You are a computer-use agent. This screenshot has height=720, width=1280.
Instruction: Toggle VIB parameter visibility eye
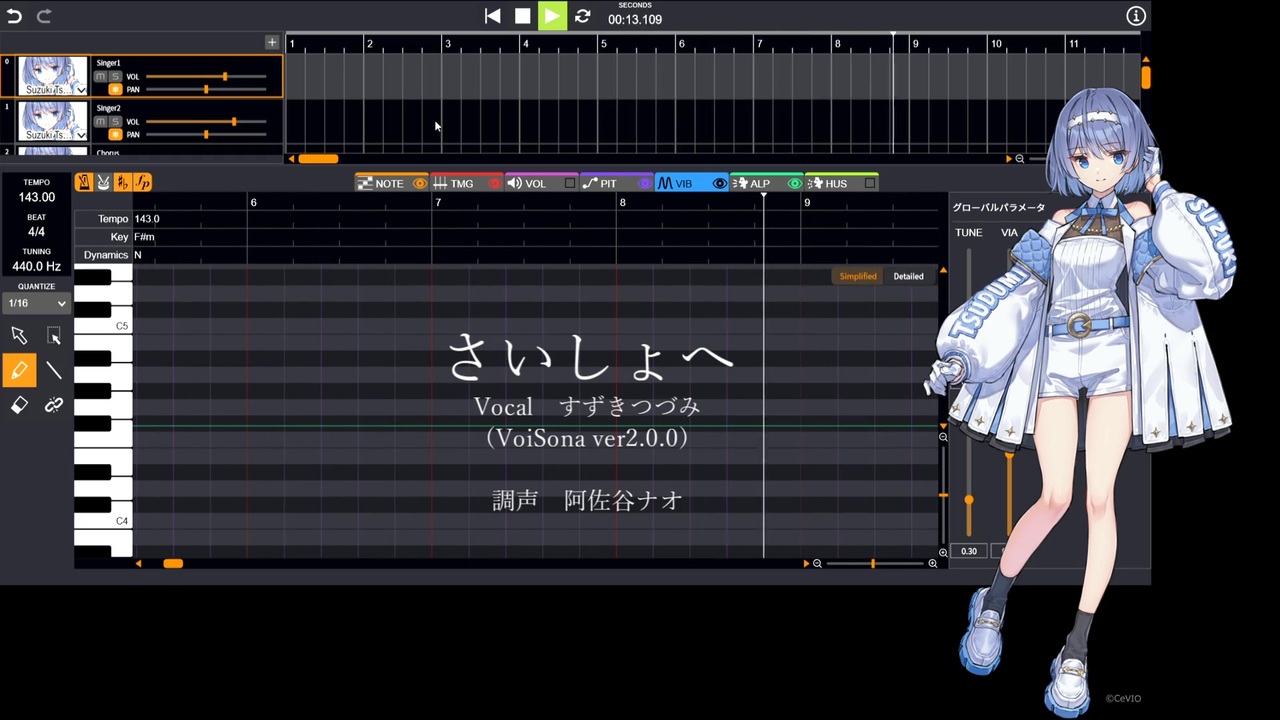[719, 183]
